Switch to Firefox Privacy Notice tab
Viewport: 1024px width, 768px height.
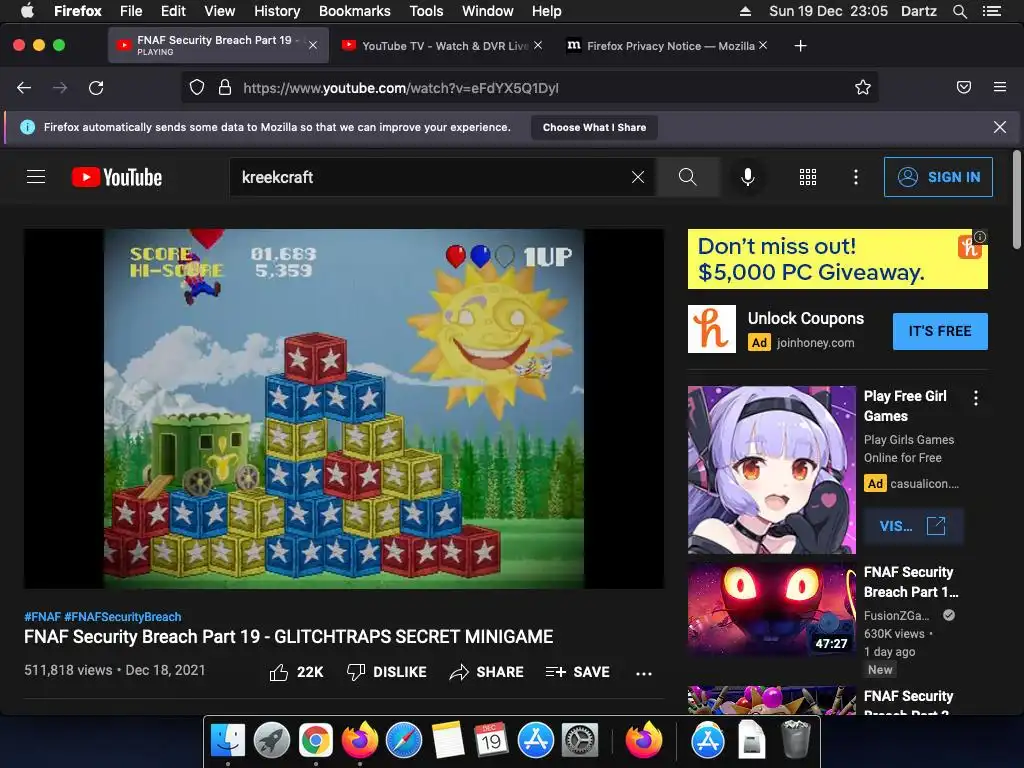pos(666,46)
